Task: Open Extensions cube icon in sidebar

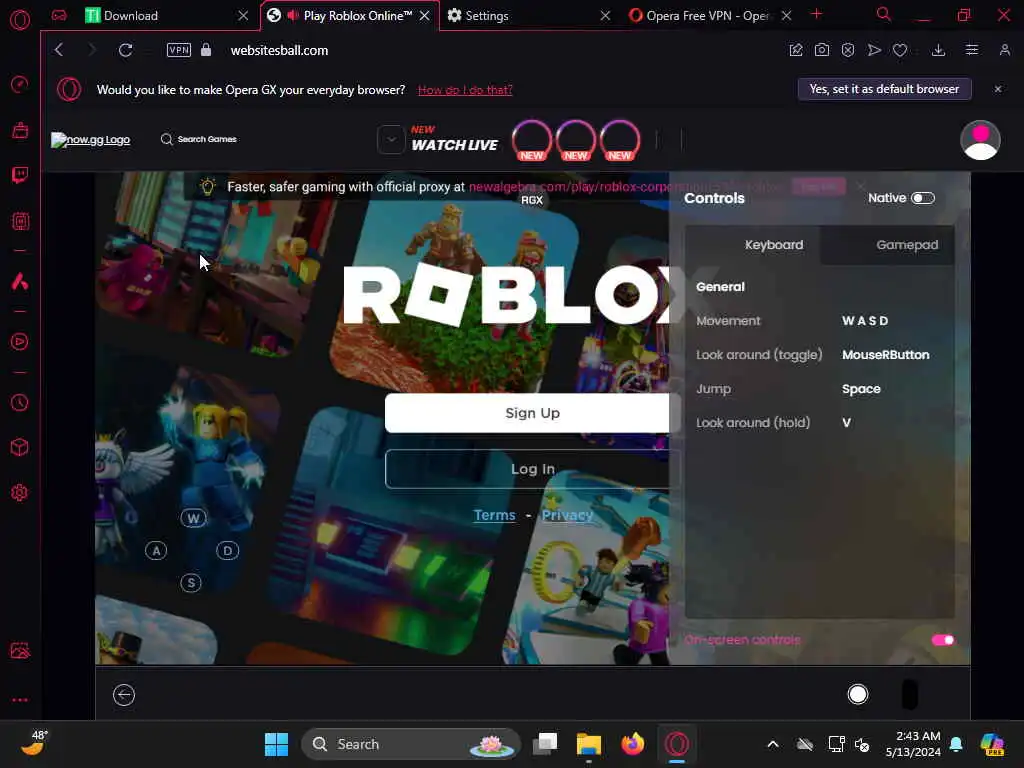Action: [x=20, y=447]
